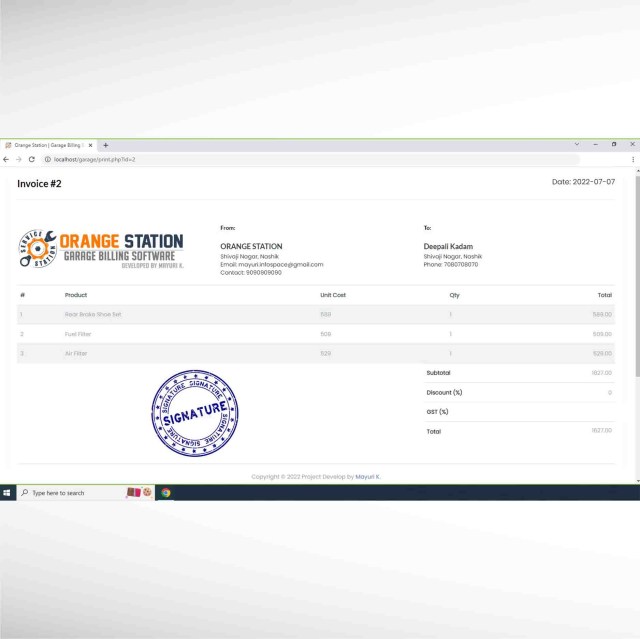Viewport: 640px width, 639px height.
Task: Maximize the browser window
Action: [614, 144]
